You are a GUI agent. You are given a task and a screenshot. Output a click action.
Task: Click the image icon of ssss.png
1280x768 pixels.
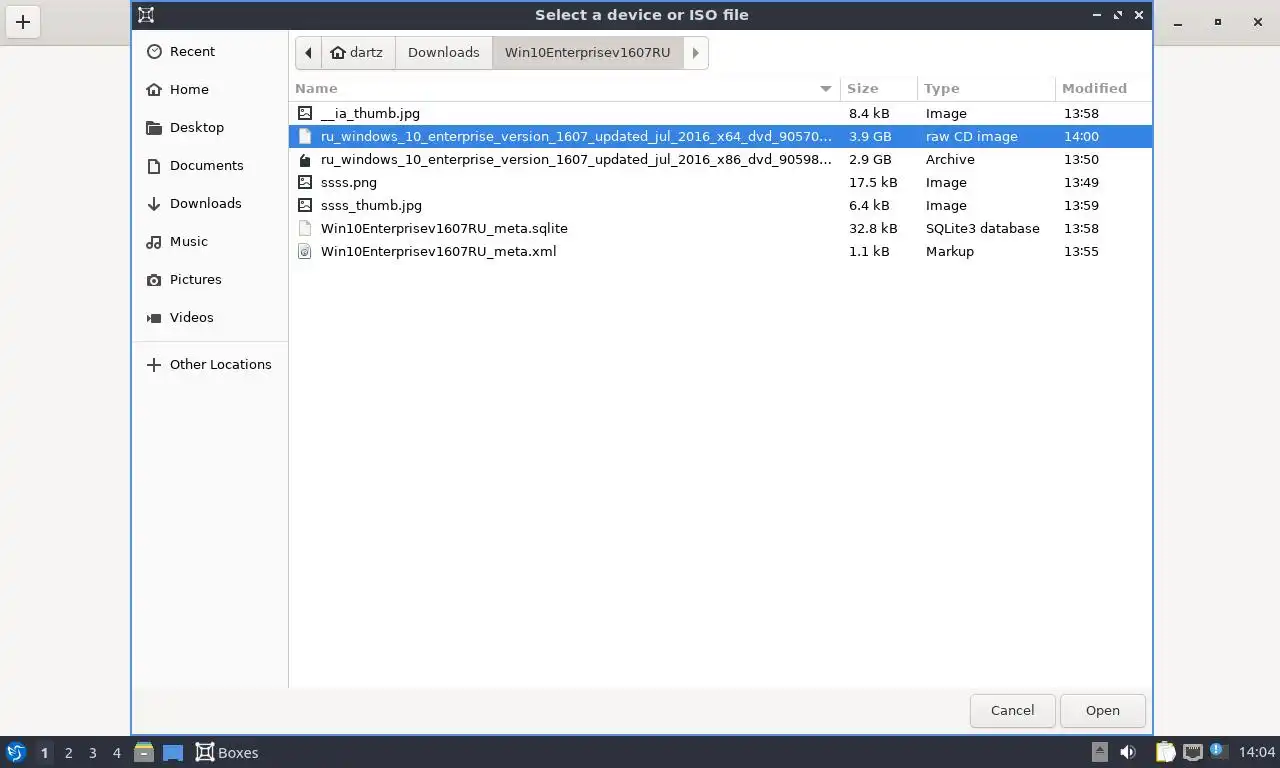click(305, 182)
